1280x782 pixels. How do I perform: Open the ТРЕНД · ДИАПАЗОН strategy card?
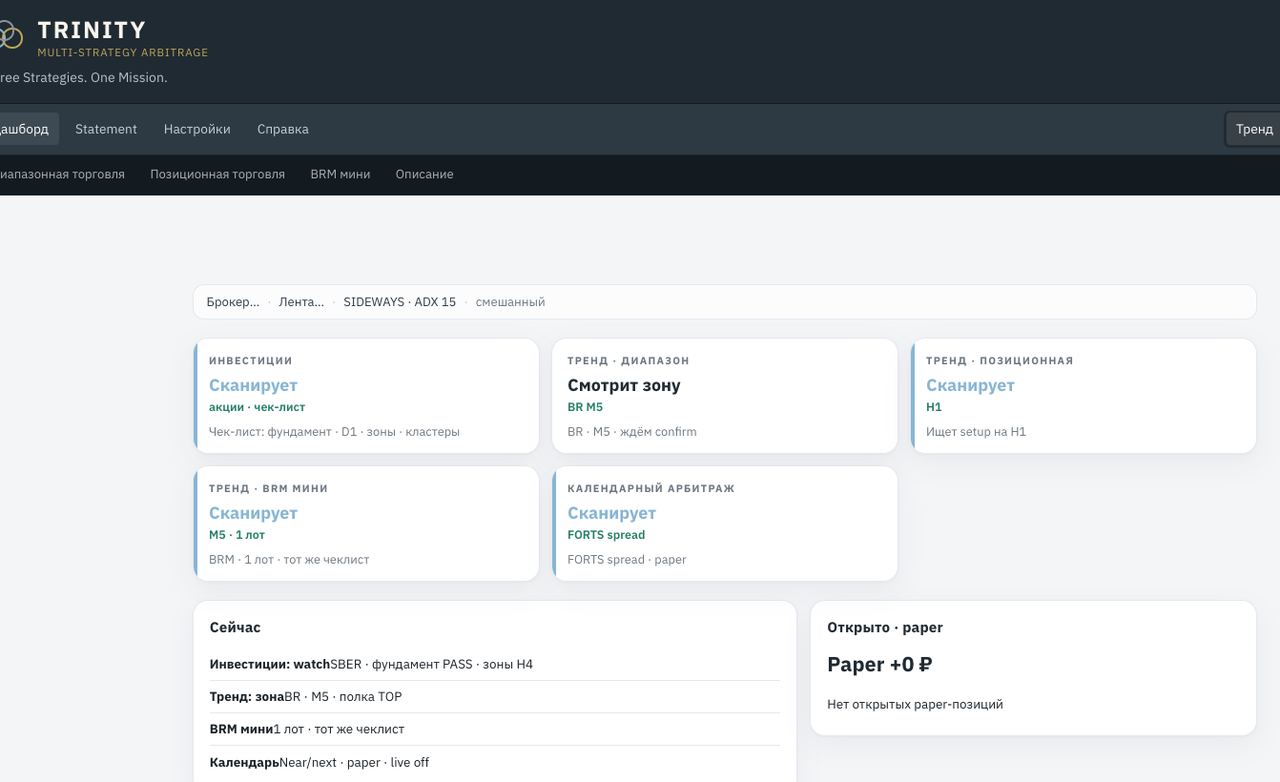(x=725, y=396)
